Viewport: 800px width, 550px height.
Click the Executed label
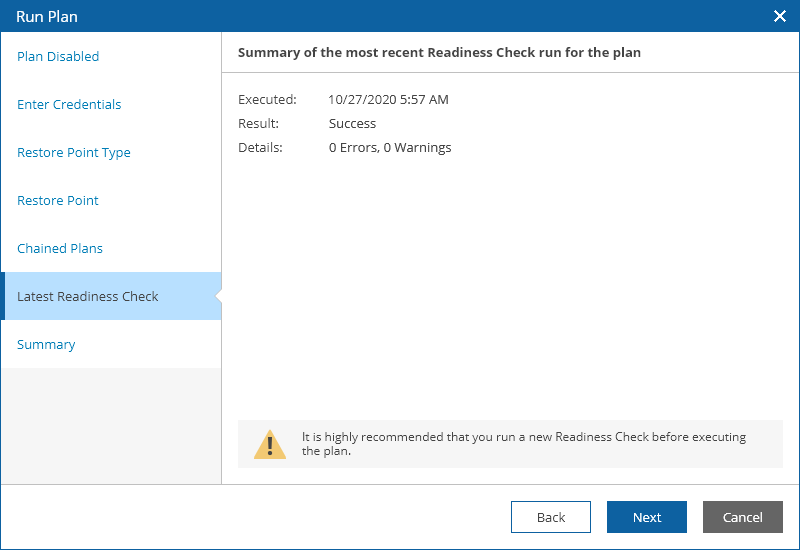tap(267, 100)
